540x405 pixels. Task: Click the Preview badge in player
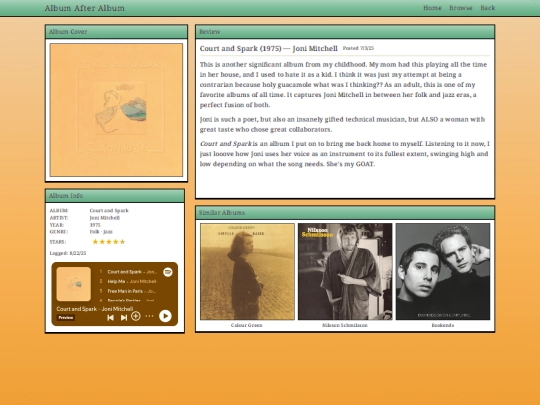65,318
